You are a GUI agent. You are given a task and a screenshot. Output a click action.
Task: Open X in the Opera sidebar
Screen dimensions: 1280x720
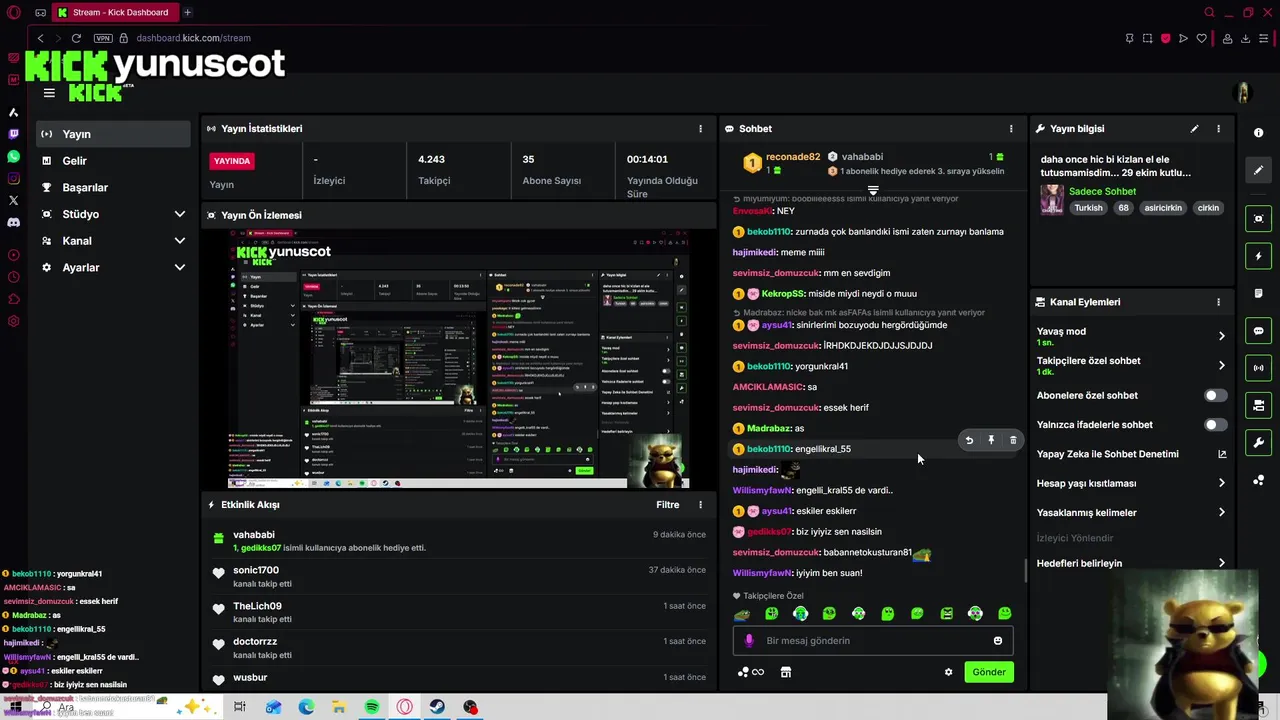click(x=13, y=200)
